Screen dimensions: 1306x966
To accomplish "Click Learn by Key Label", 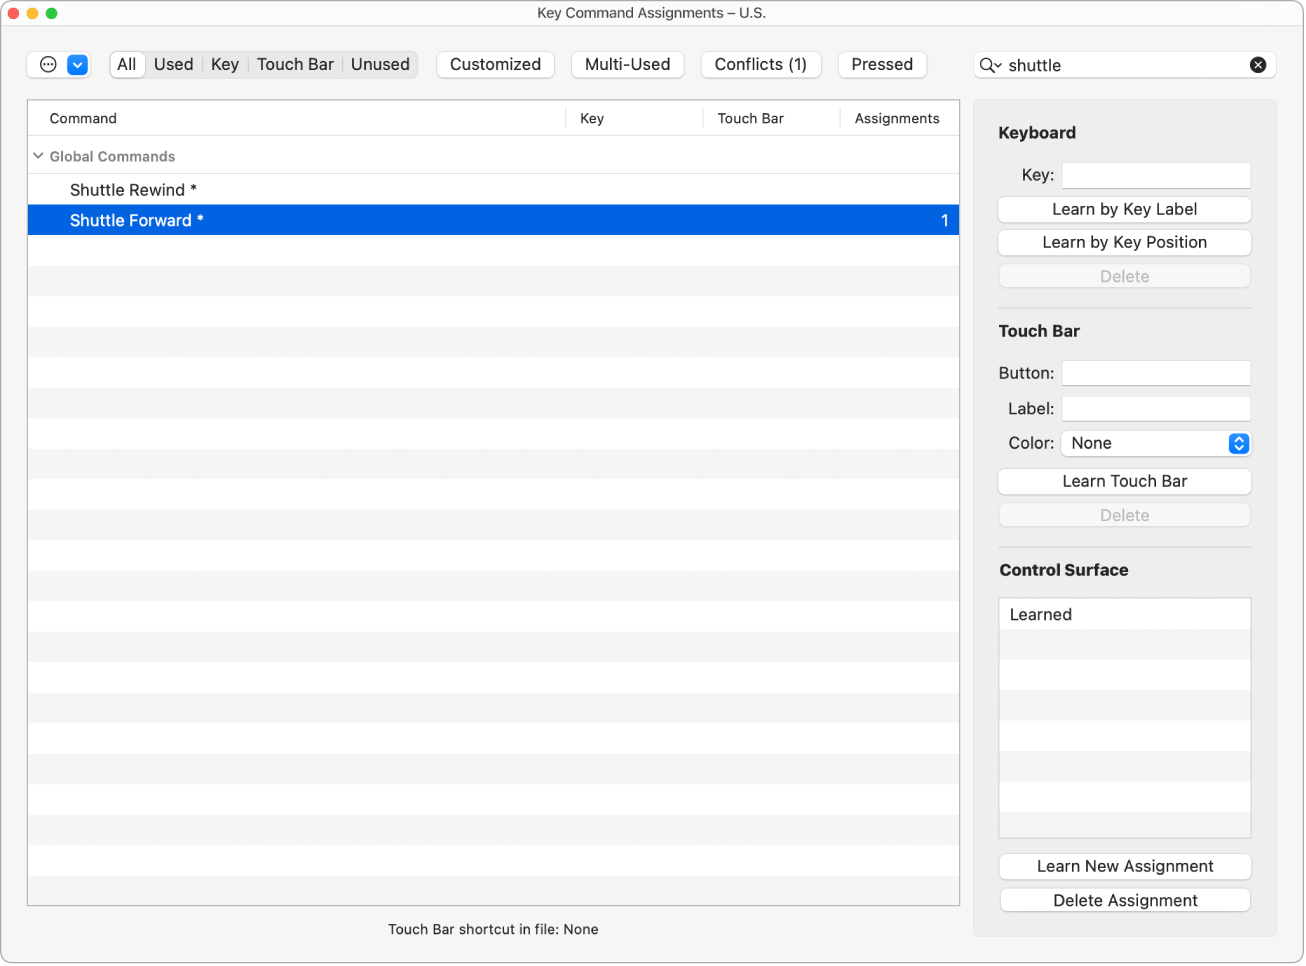I will click(x=1124, y=209).
